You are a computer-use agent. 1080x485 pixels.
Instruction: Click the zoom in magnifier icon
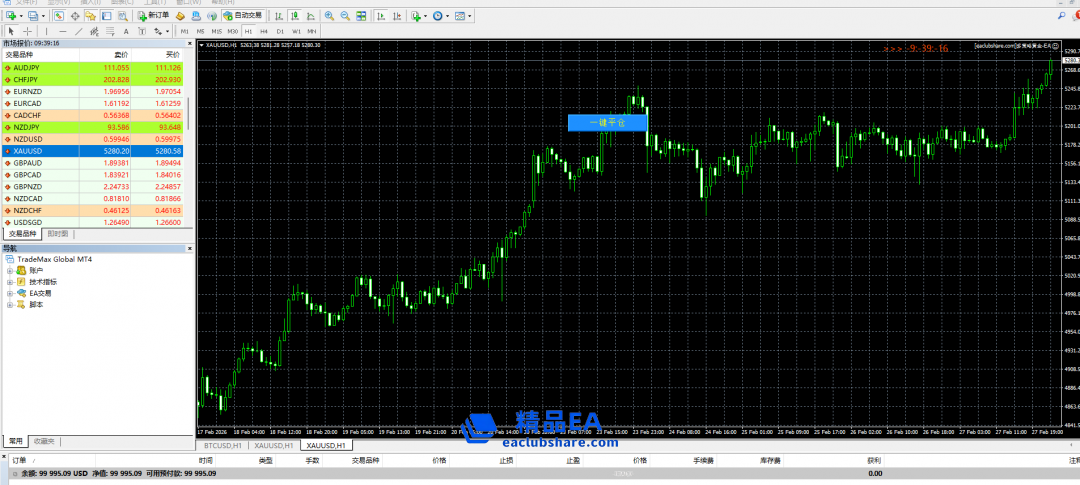[329, 16]
